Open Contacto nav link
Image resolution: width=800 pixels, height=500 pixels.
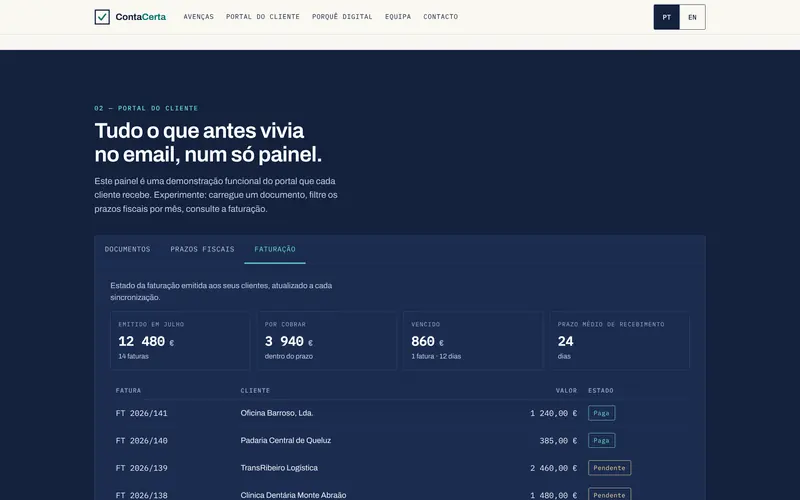(x=440, y=17)
